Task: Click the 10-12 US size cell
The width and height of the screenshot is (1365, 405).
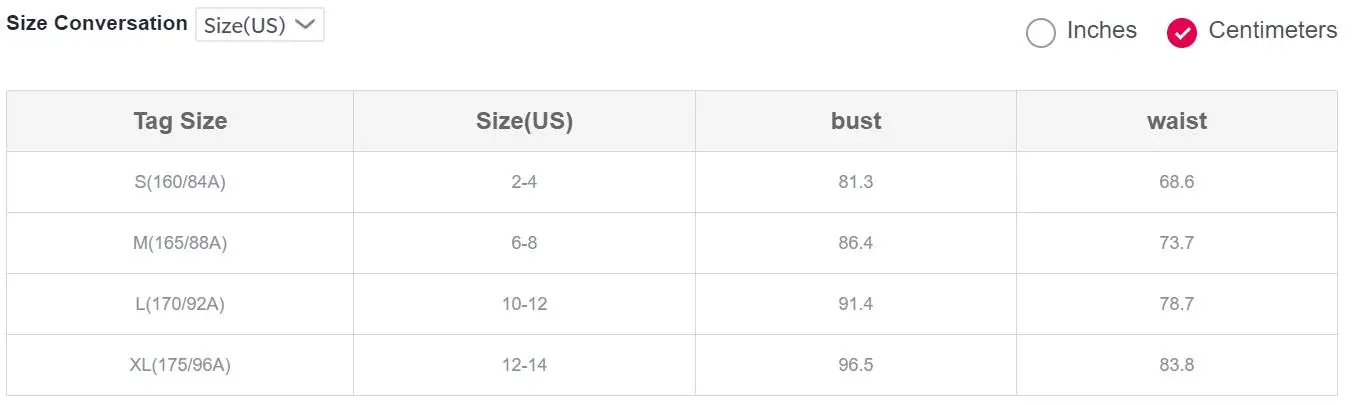Action: (x=524, y=304)
